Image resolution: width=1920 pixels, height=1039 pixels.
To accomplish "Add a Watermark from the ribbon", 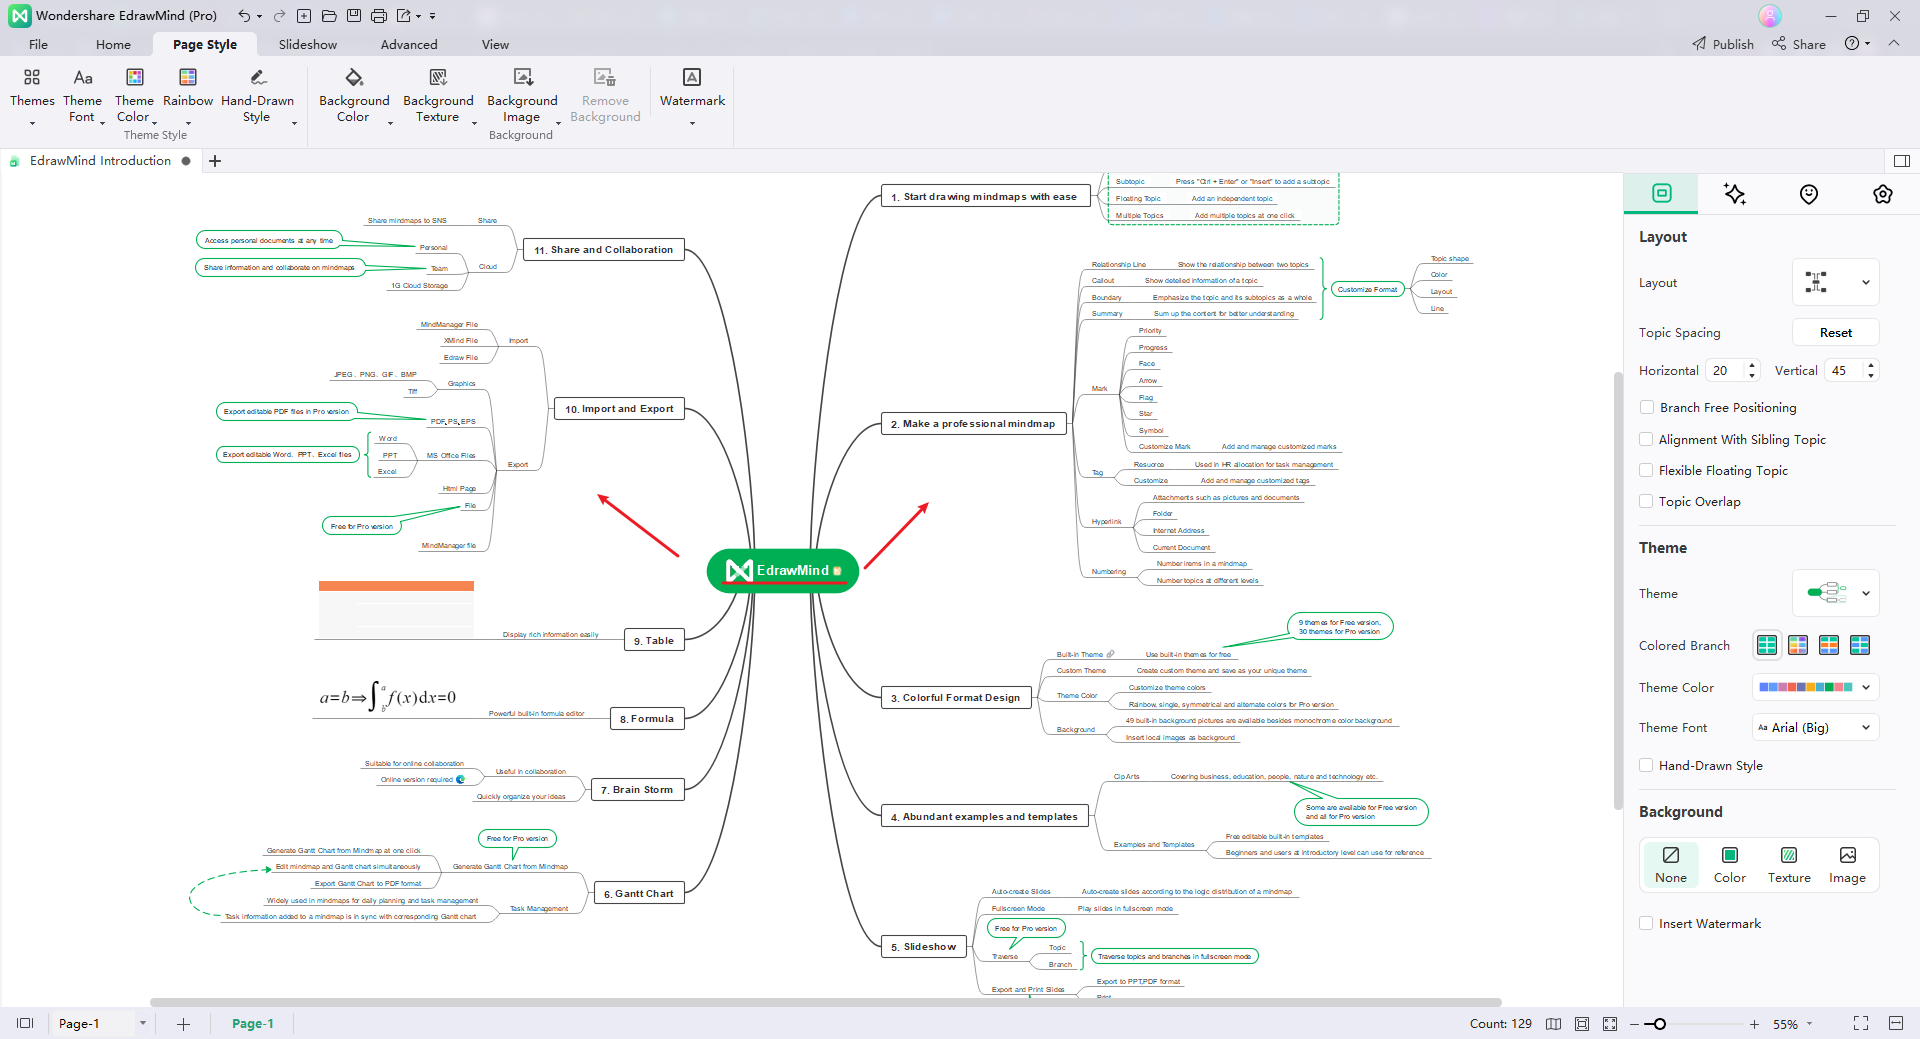I will [692, 78].
